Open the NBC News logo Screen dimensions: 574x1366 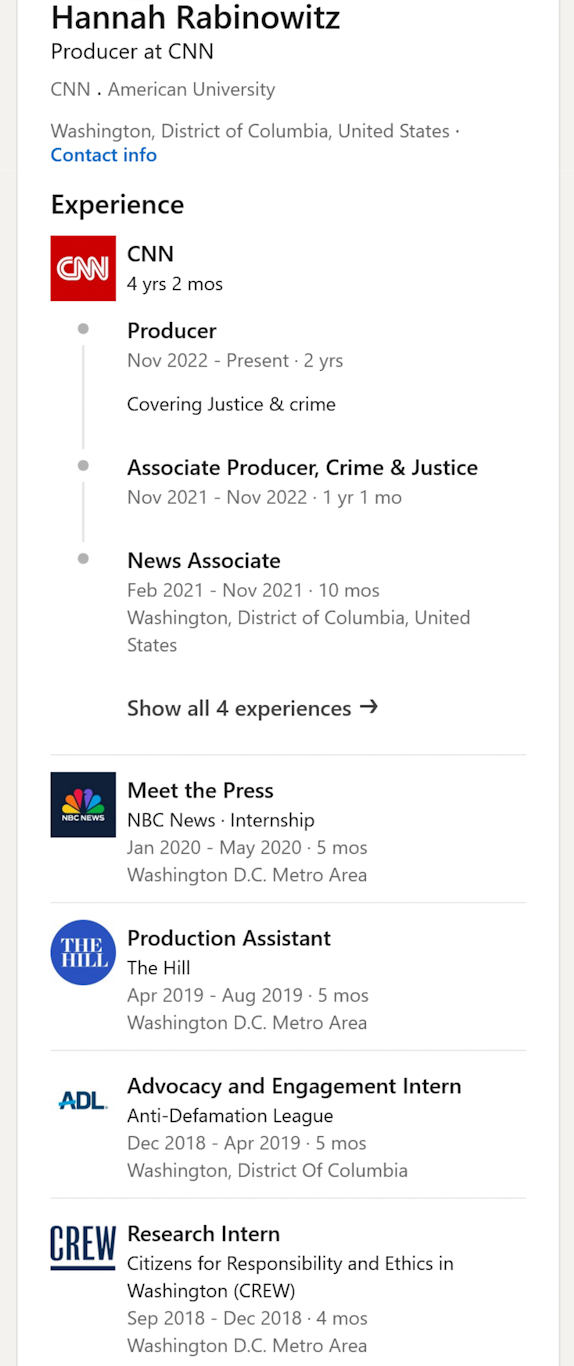point(83,804)
